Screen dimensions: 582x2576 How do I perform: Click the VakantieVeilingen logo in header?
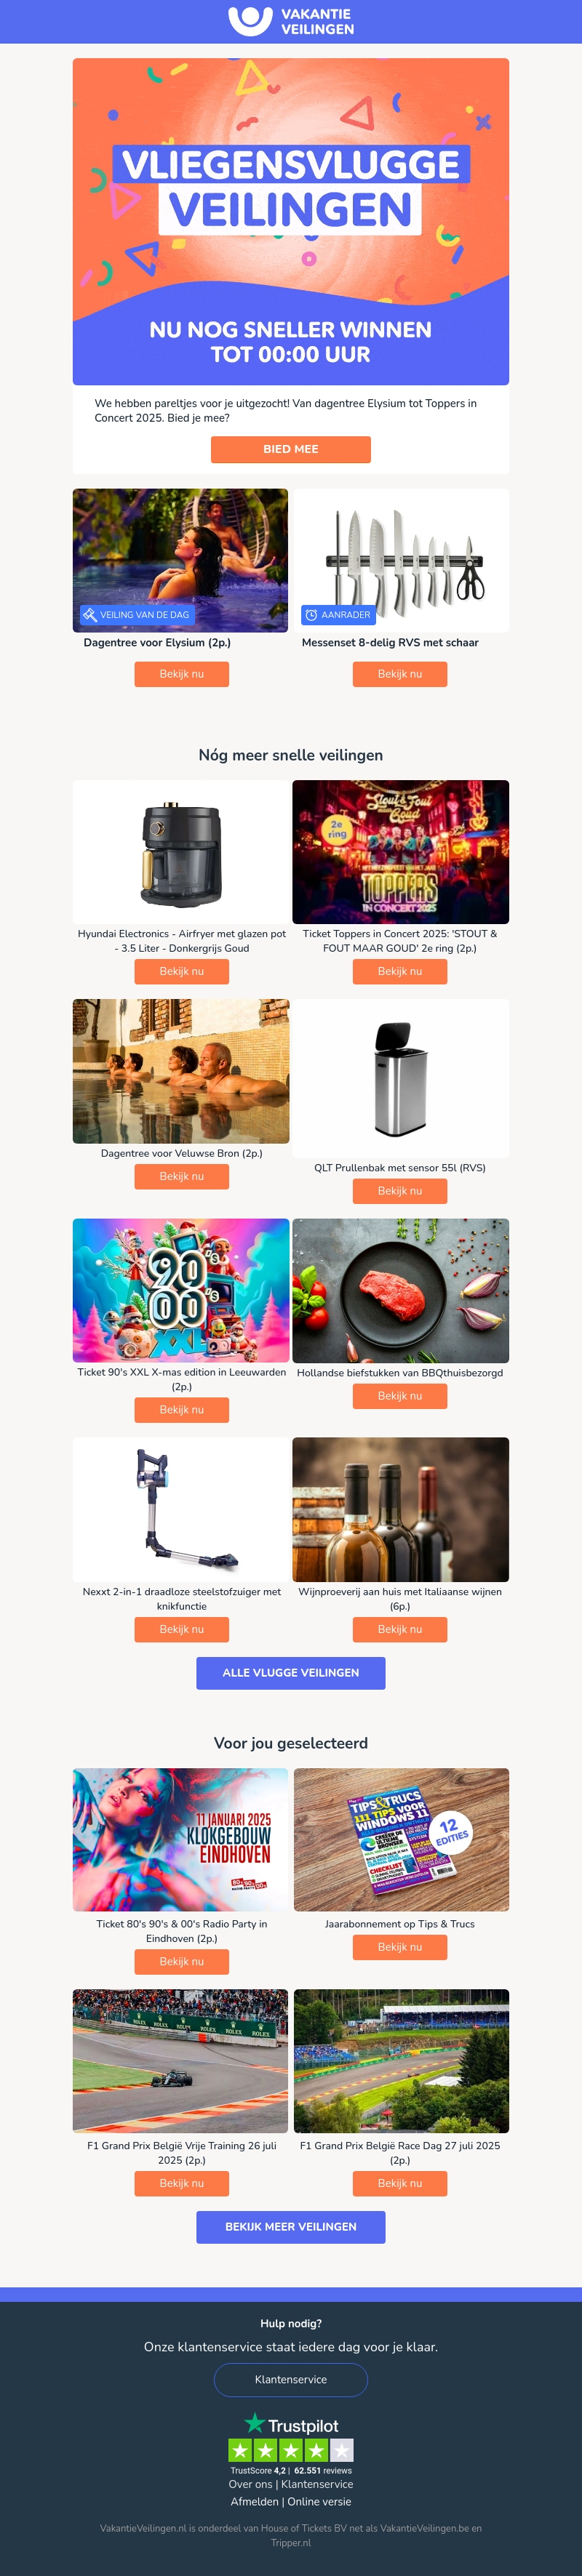click(x=291, y=21)
